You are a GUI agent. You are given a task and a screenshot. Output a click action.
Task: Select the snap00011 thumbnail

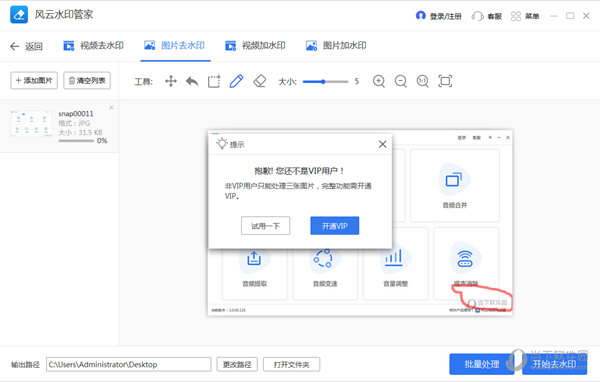click(31, 123)
